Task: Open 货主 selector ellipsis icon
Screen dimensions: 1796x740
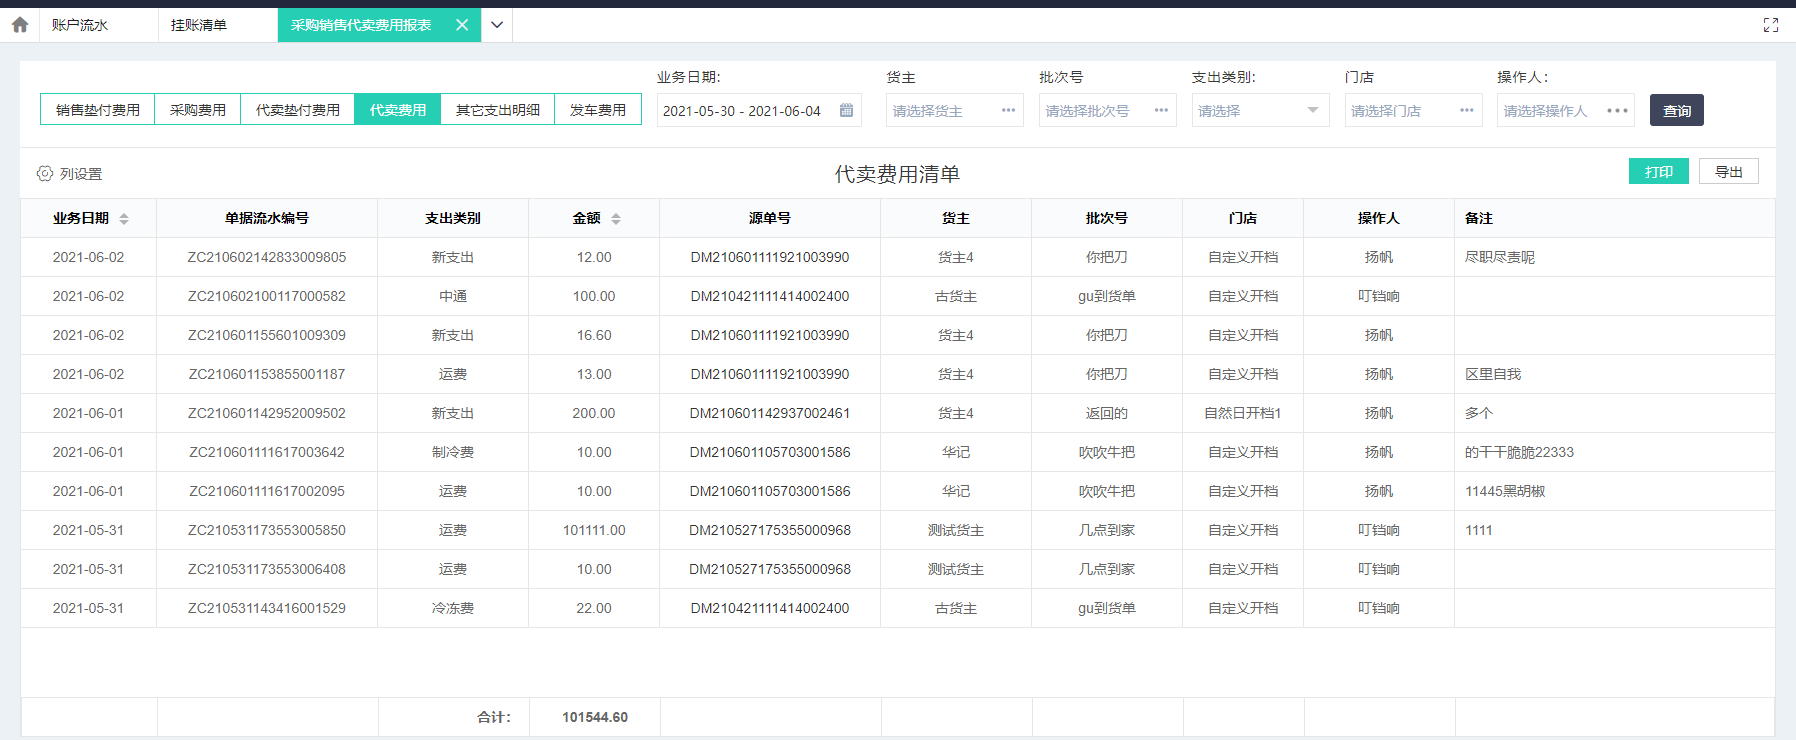Action: (1008, 110)
